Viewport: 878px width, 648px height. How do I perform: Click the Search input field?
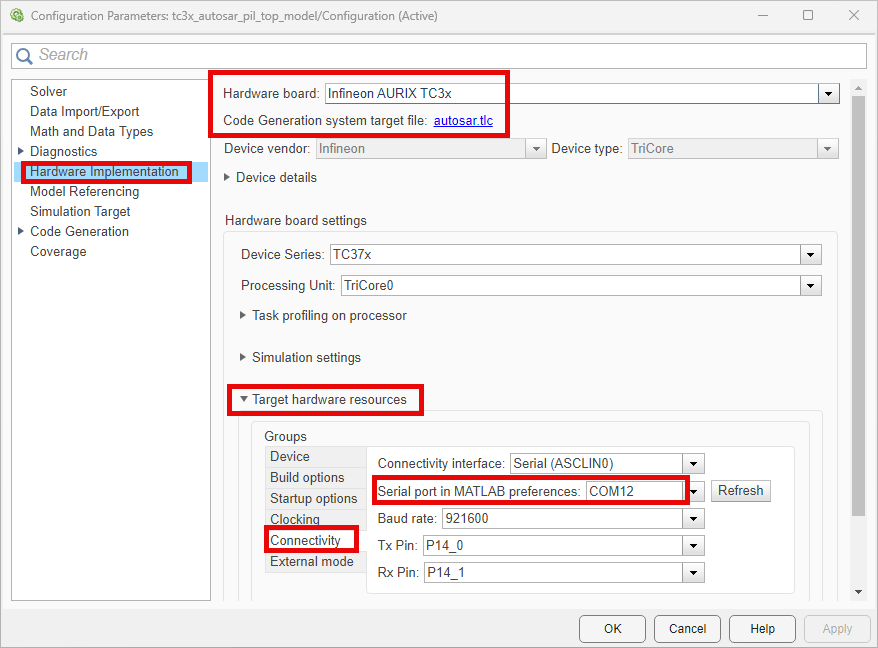438,55
